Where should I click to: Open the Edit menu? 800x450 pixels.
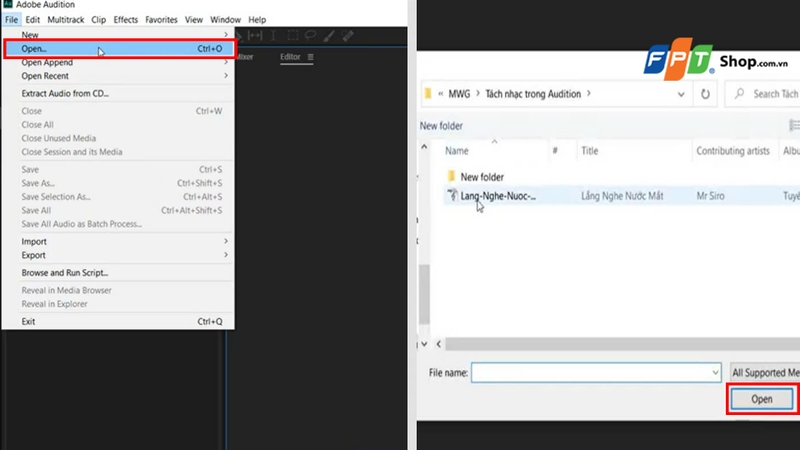33,20
